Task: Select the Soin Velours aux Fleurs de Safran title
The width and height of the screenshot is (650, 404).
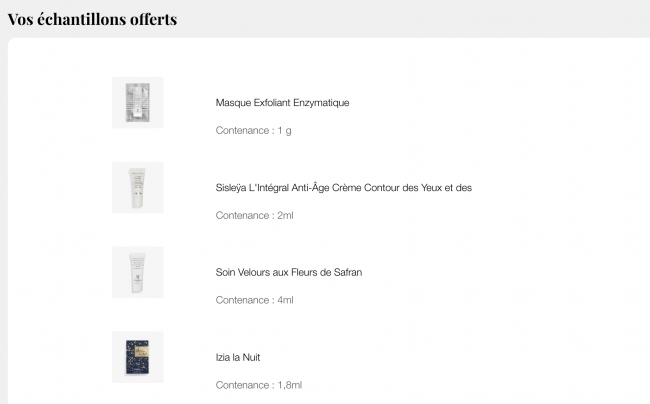Action: point(289,272)
